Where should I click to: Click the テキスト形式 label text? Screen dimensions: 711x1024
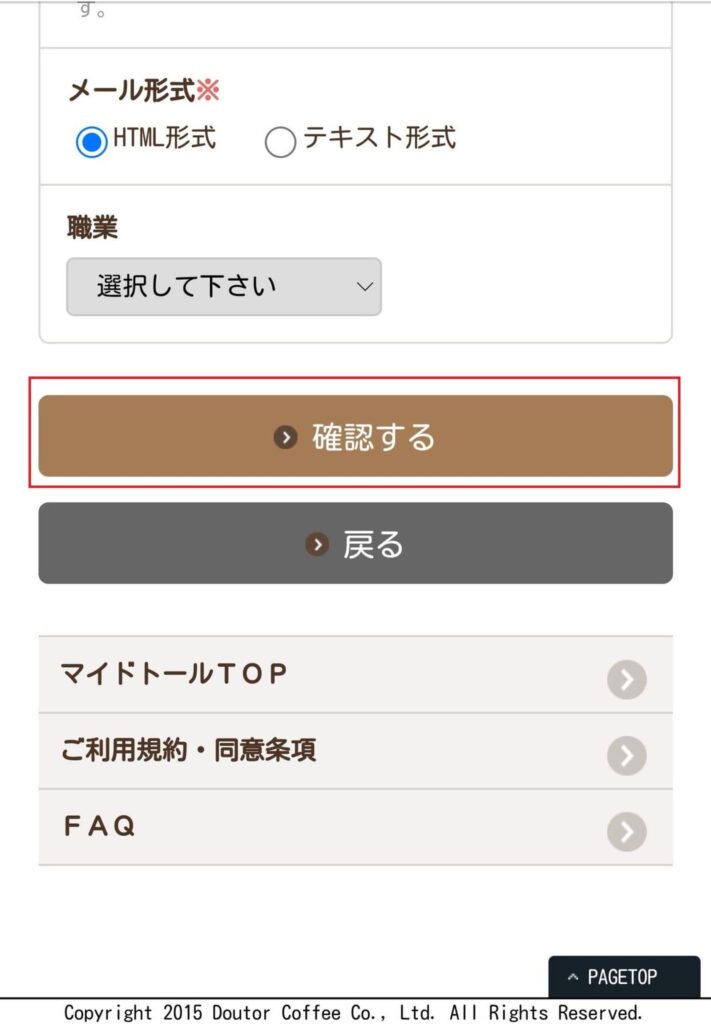click(379, 138)
